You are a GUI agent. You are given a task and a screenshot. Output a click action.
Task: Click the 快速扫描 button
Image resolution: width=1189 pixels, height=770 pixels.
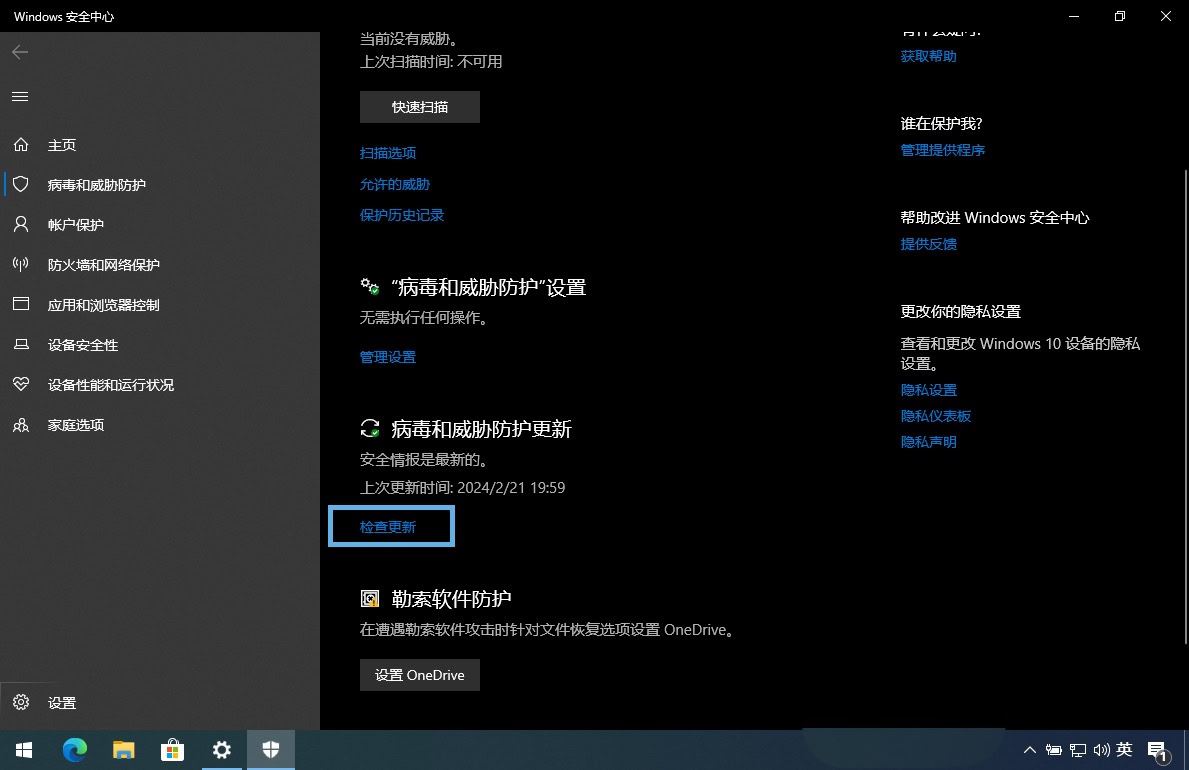point(420,107)
